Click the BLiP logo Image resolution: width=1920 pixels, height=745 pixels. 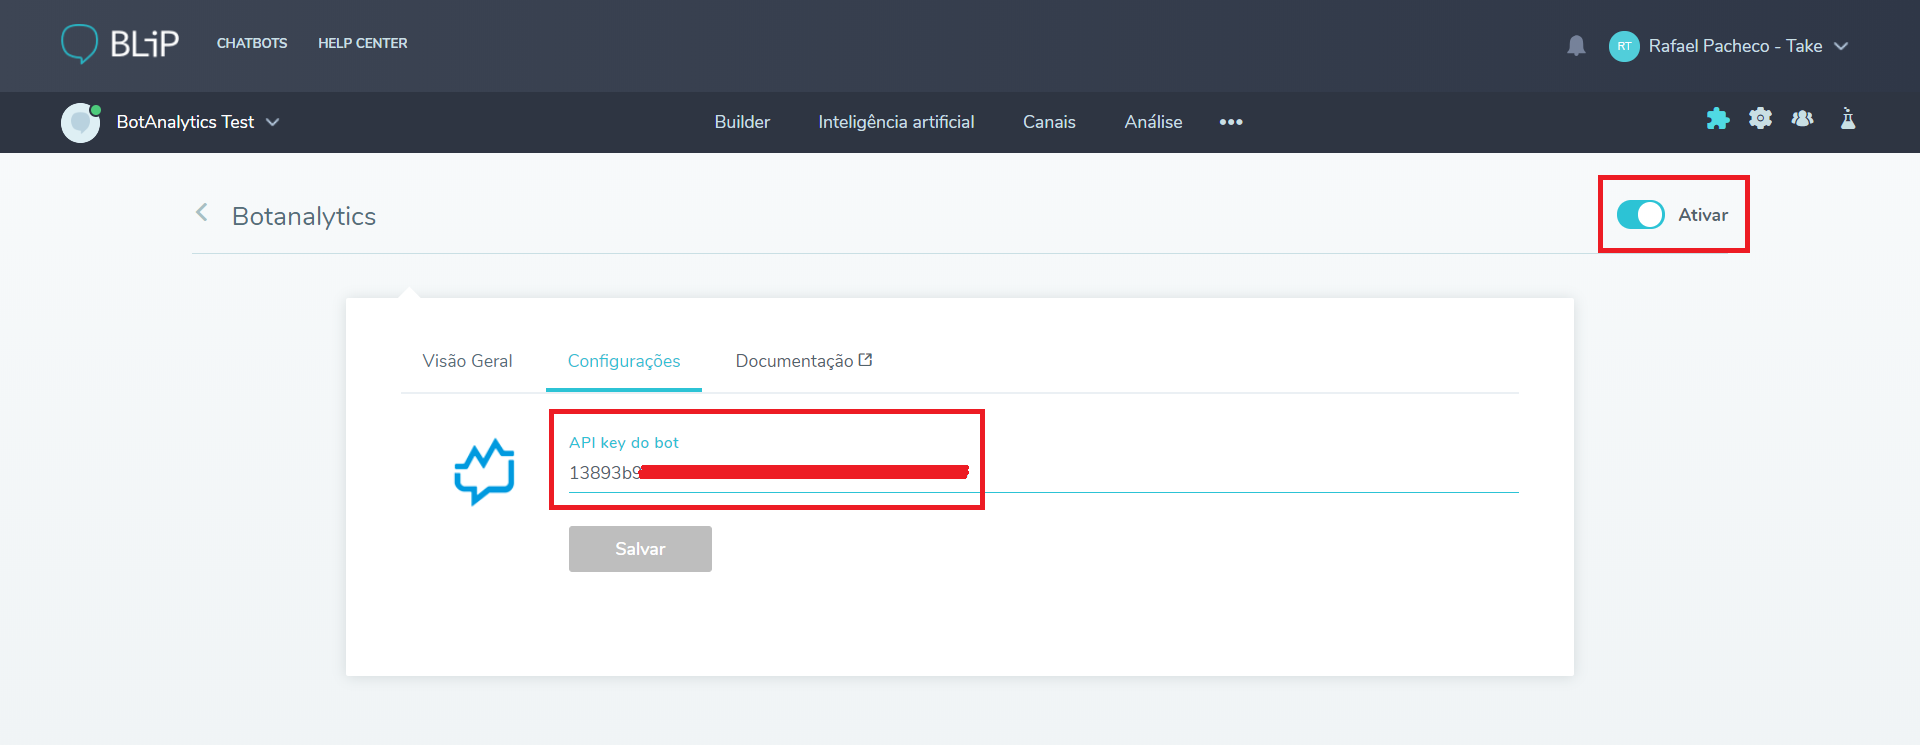120,44
